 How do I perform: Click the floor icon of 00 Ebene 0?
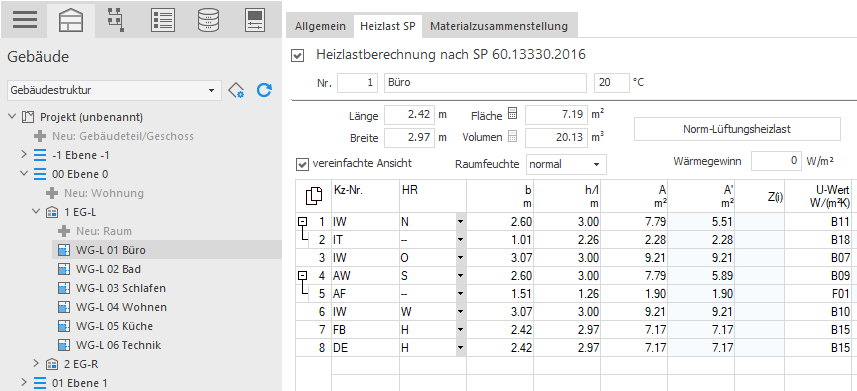click(40, 174)
